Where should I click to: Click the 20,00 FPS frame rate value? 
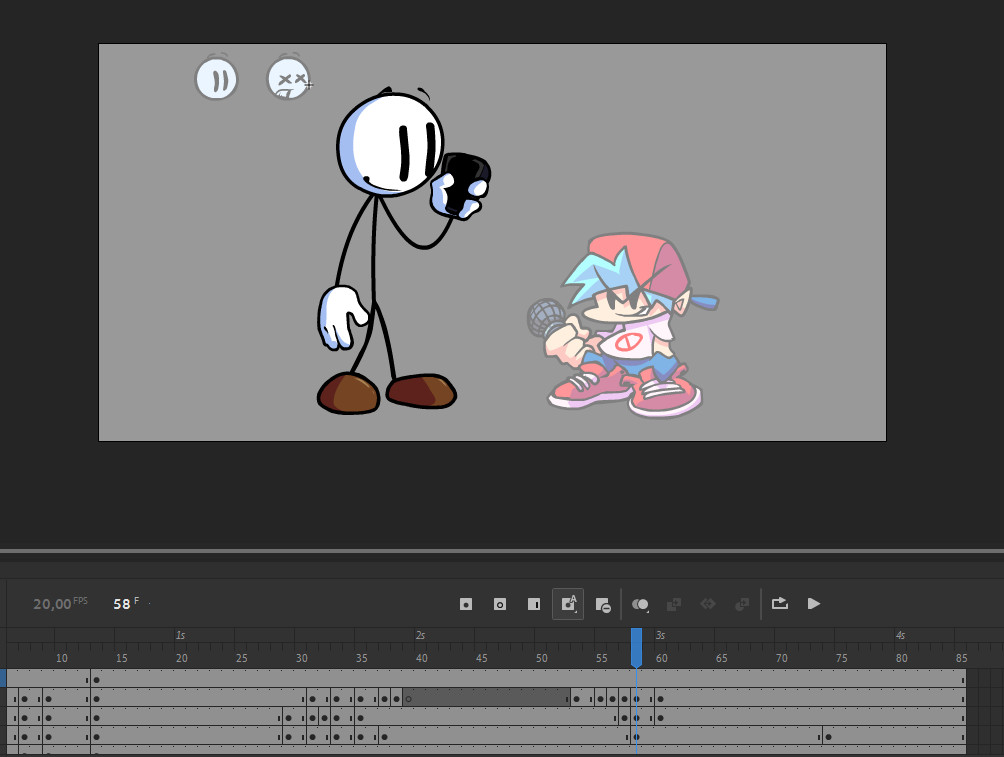[52, 604]
